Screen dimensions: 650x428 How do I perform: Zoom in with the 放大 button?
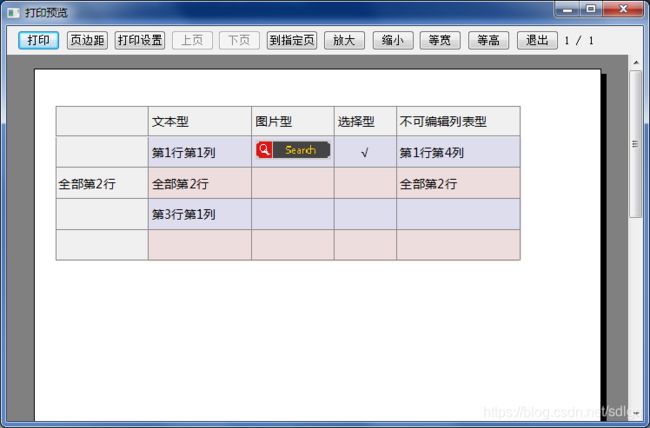click(344, 40)
